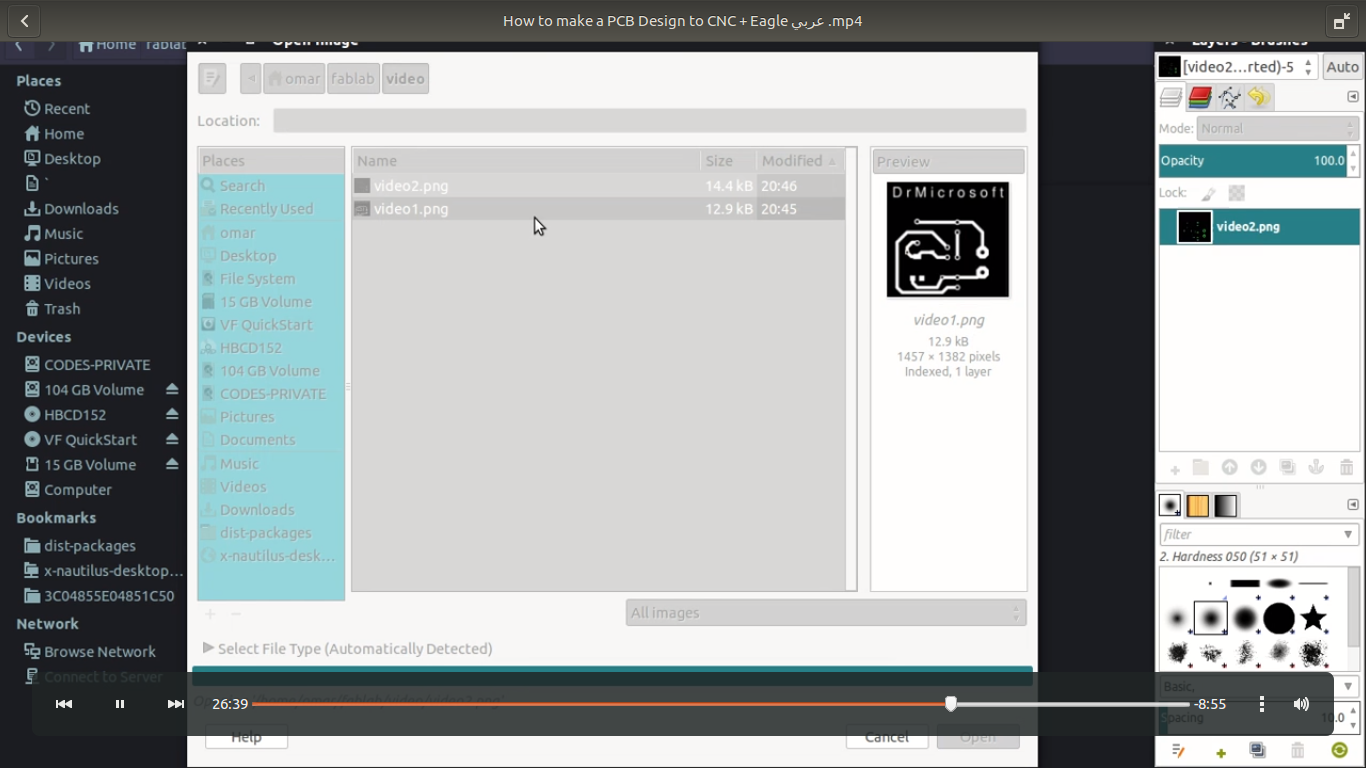Eject the HBCD152 device
Viewport: 1366px width, 768px height.
click(172, 414)
